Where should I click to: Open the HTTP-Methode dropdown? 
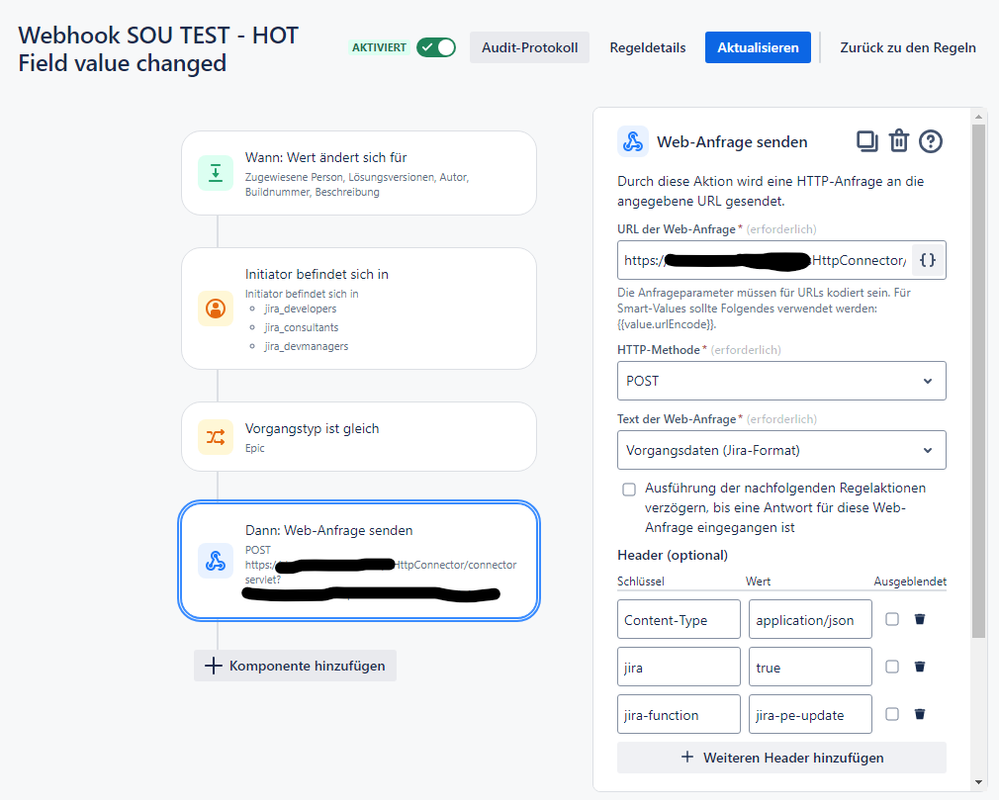click(x=781, y=381)
